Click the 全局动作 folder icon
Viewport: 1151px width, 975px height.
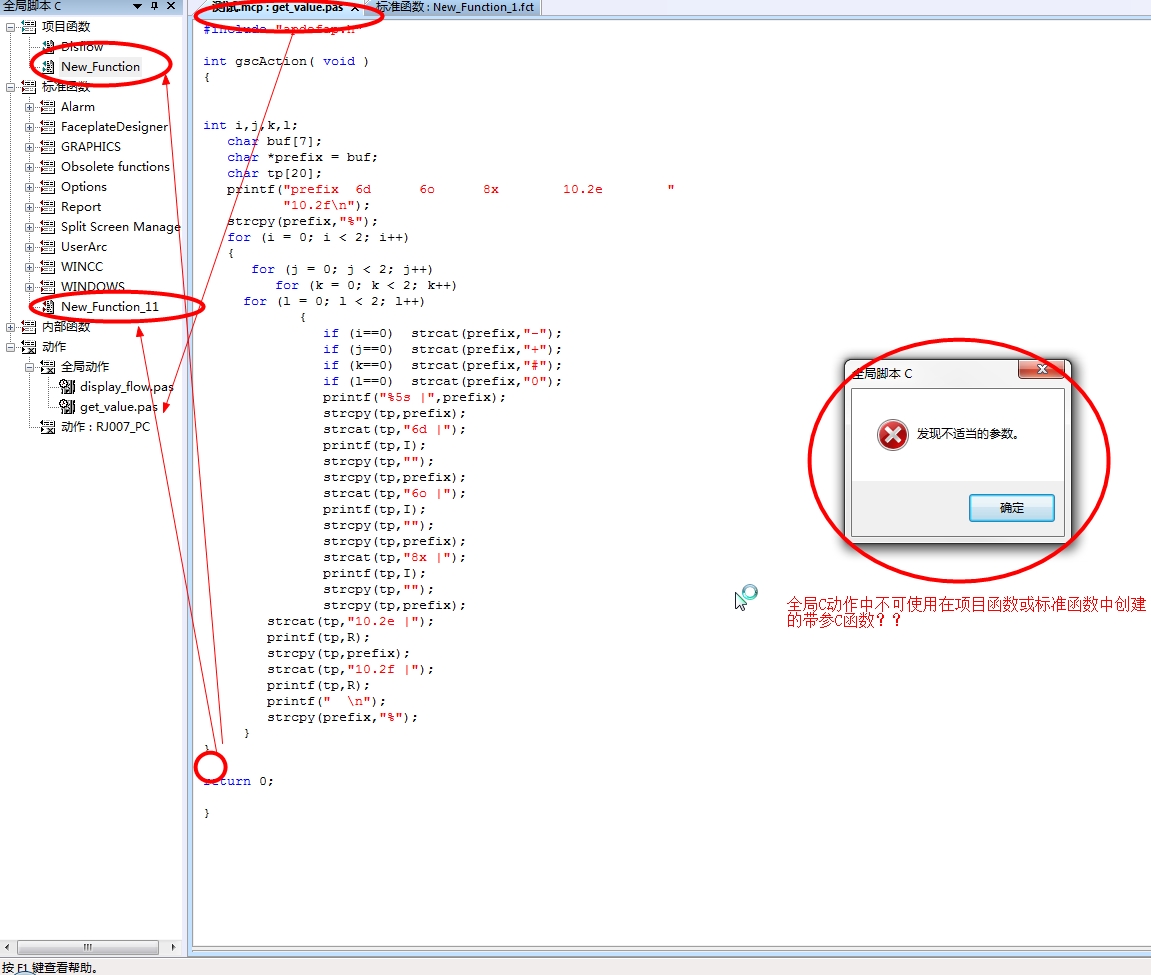pyautogui.click(x=48, y=367)
